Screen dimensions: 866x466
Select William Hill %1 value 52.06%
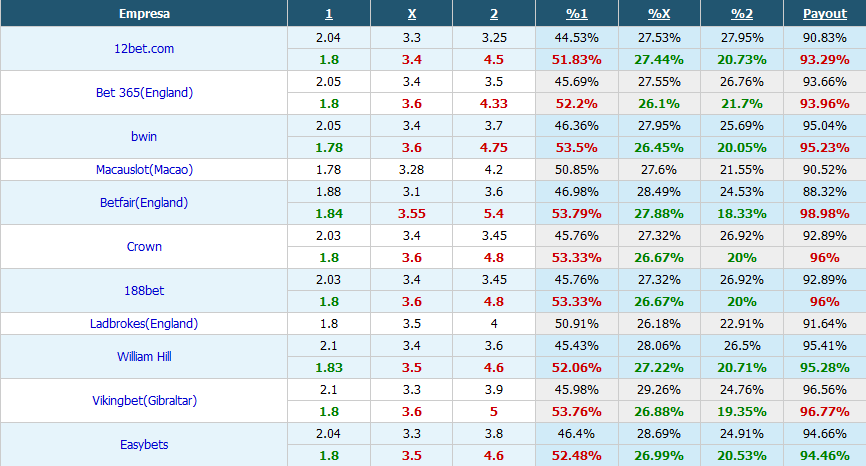(577, 368)
